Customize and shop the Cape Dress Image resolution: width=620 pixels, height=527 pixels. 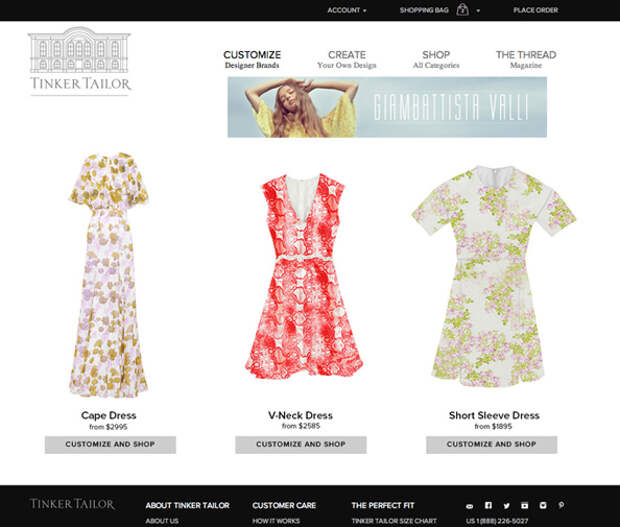[x=110, y=444]
